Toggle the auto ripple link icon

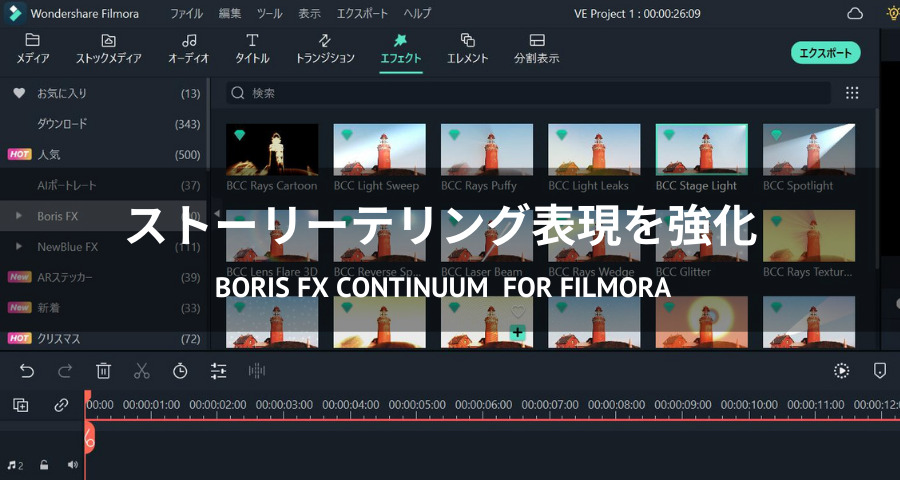pyautogui.click(x=61, y=405)
